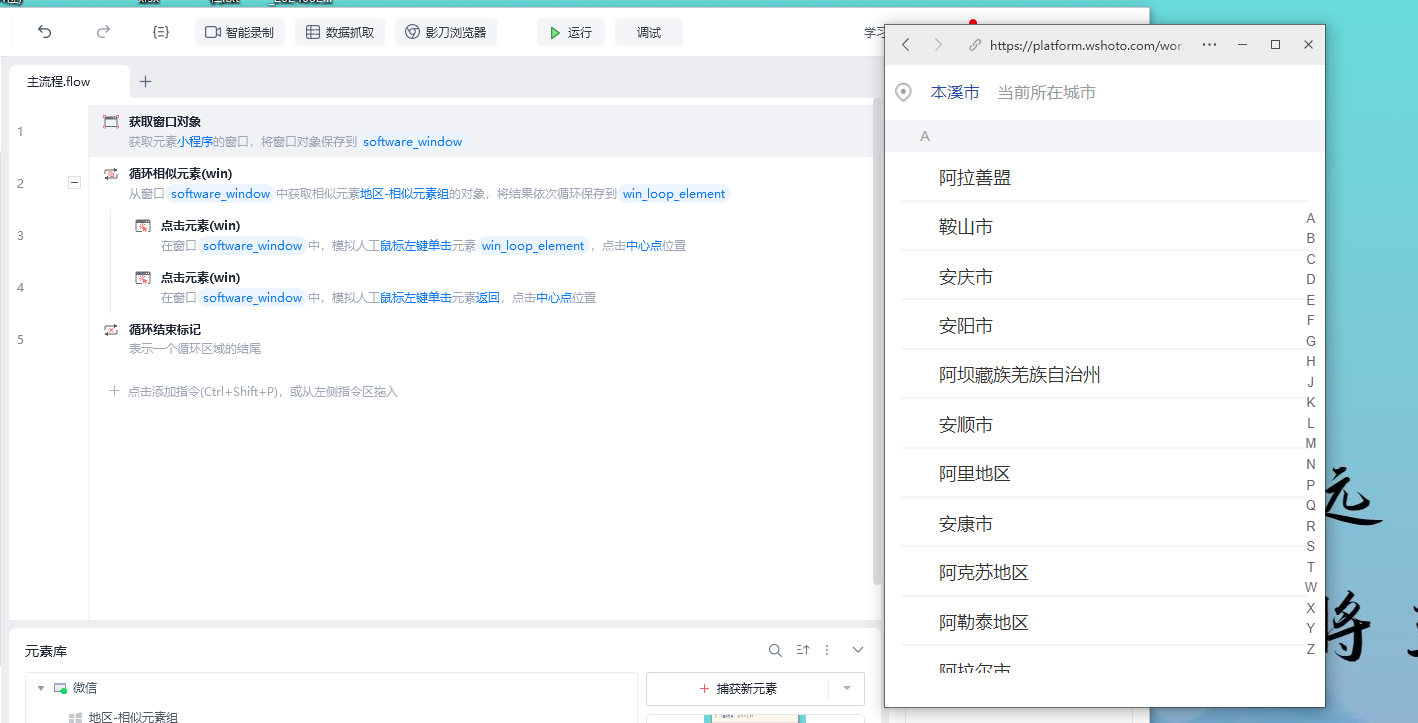
Task: Click the location pin icon
Action: pos(903,92)
